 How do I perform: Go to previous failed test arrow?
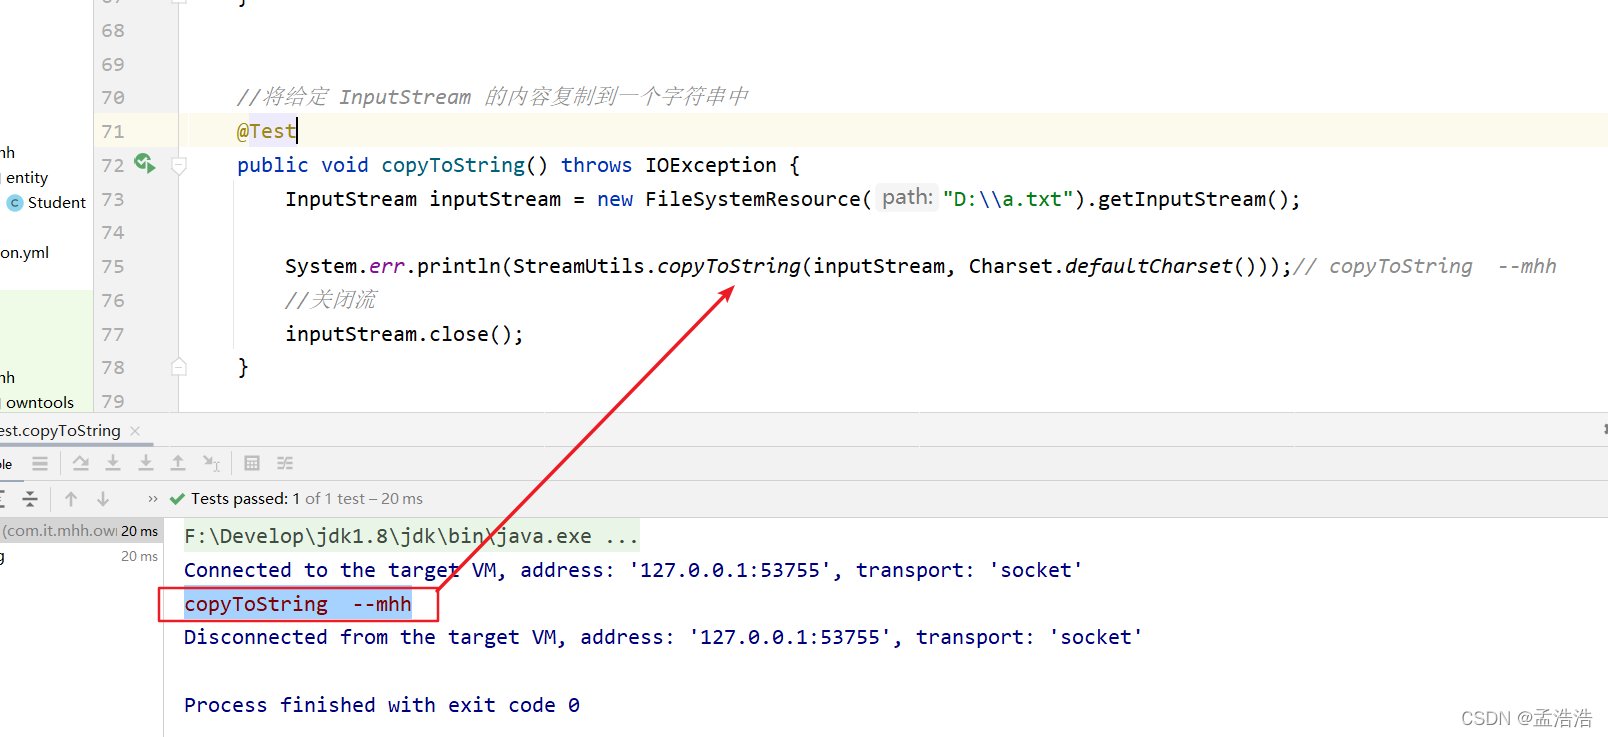tap(71, 498)
